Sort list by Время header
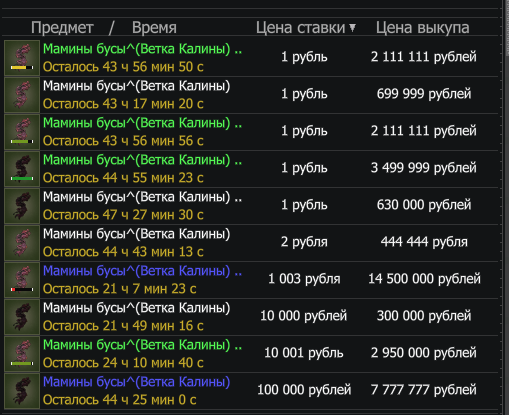The height and width of the screenshot is (415, 509). (154, 28)
